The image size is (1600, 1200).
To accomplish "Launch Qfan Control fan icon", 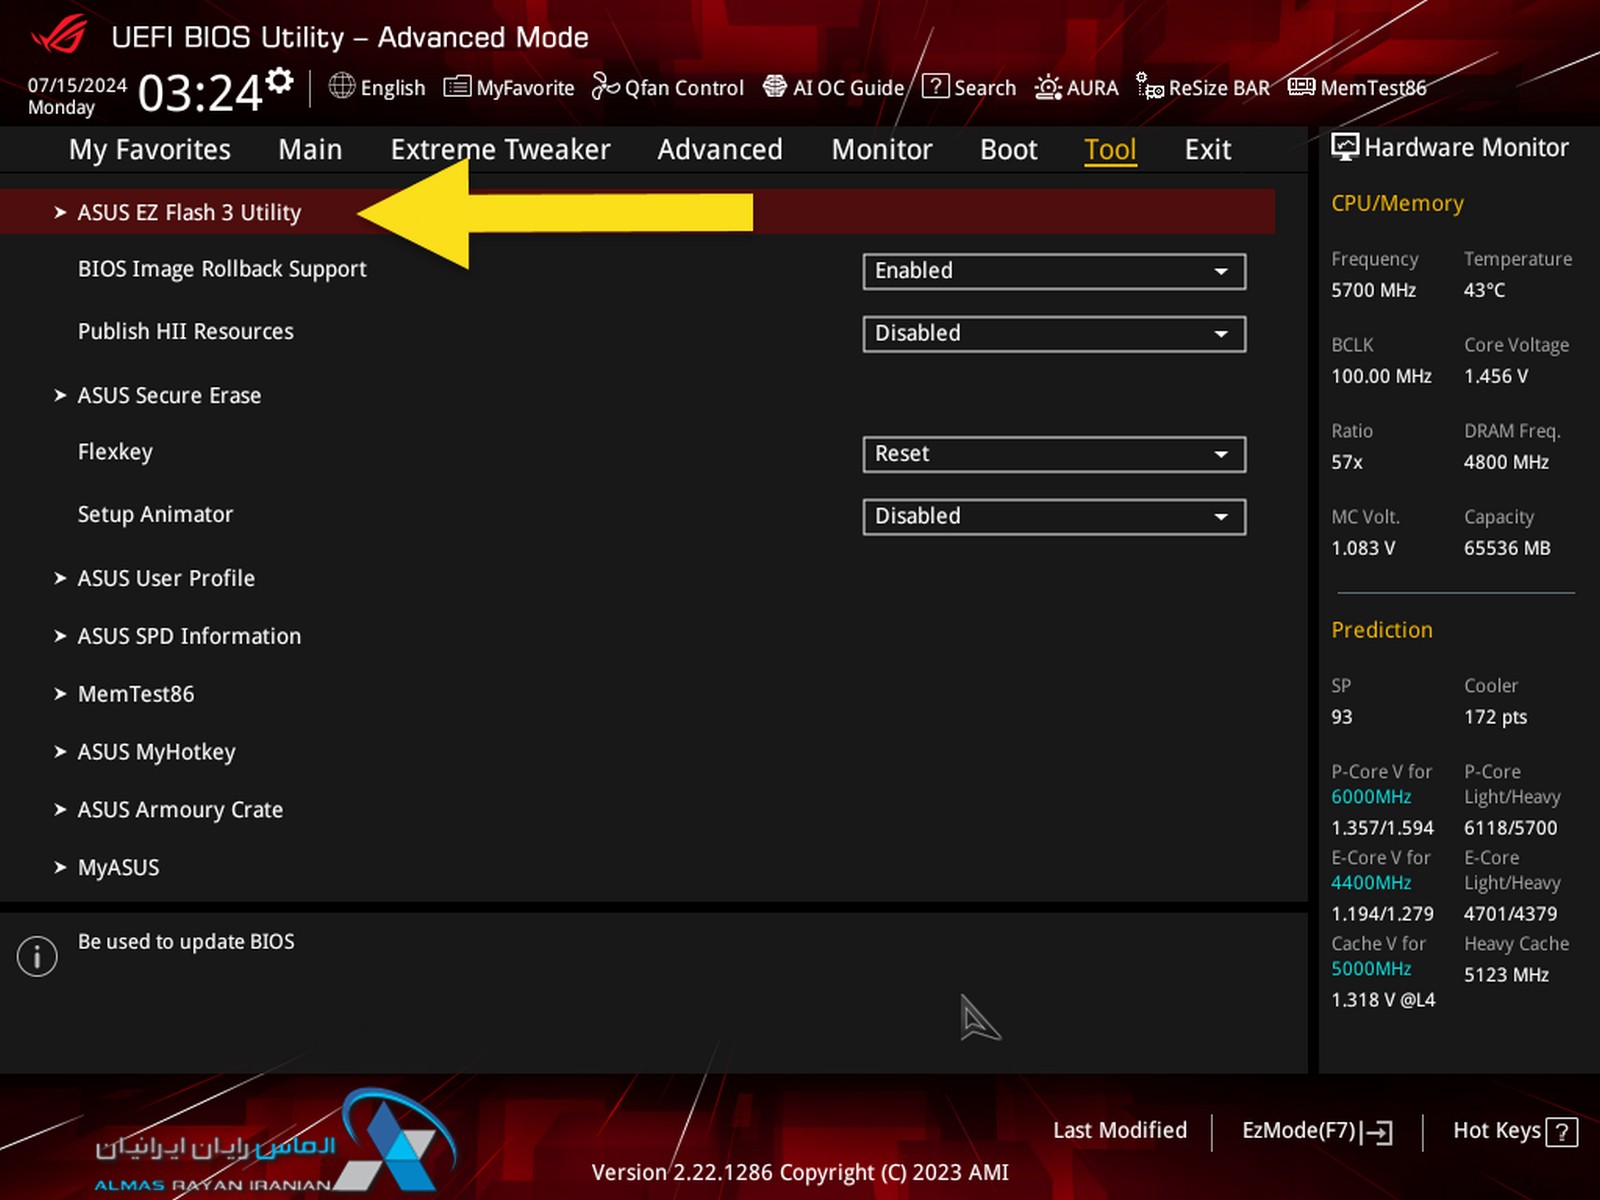I will [x=605, y=87].
